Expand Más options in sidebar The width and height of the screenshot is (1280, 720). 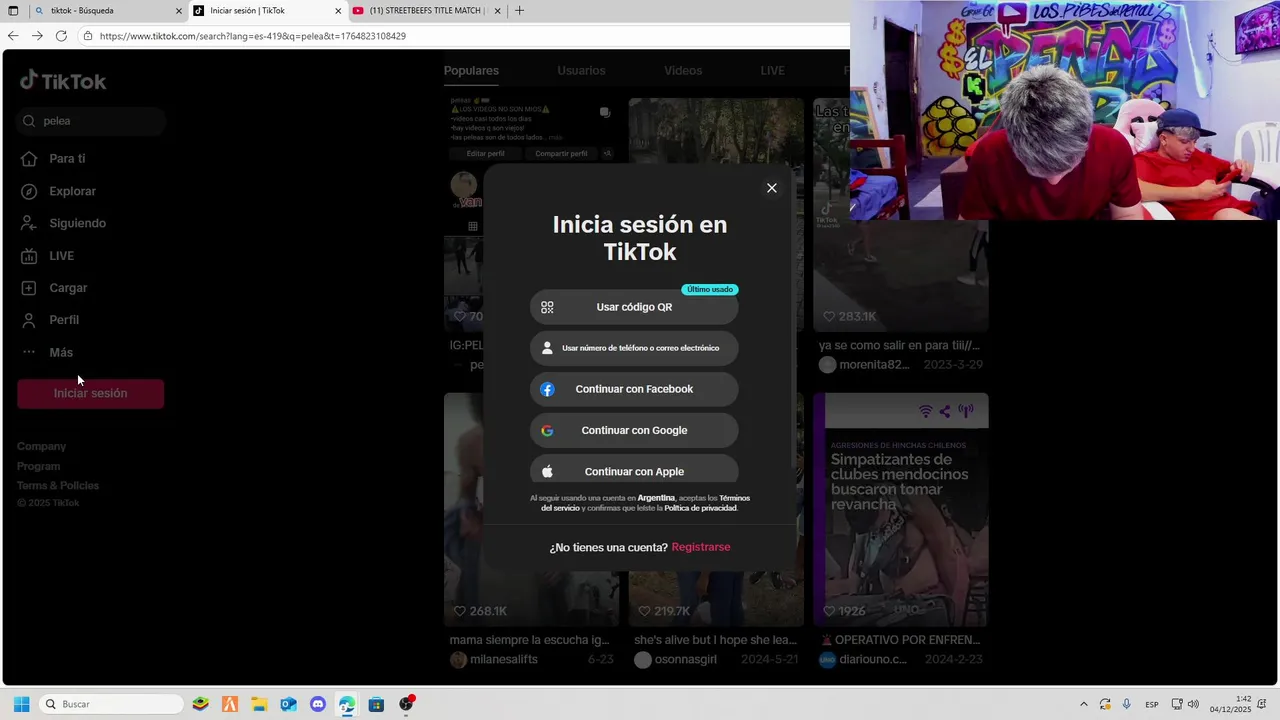(60, 352)
